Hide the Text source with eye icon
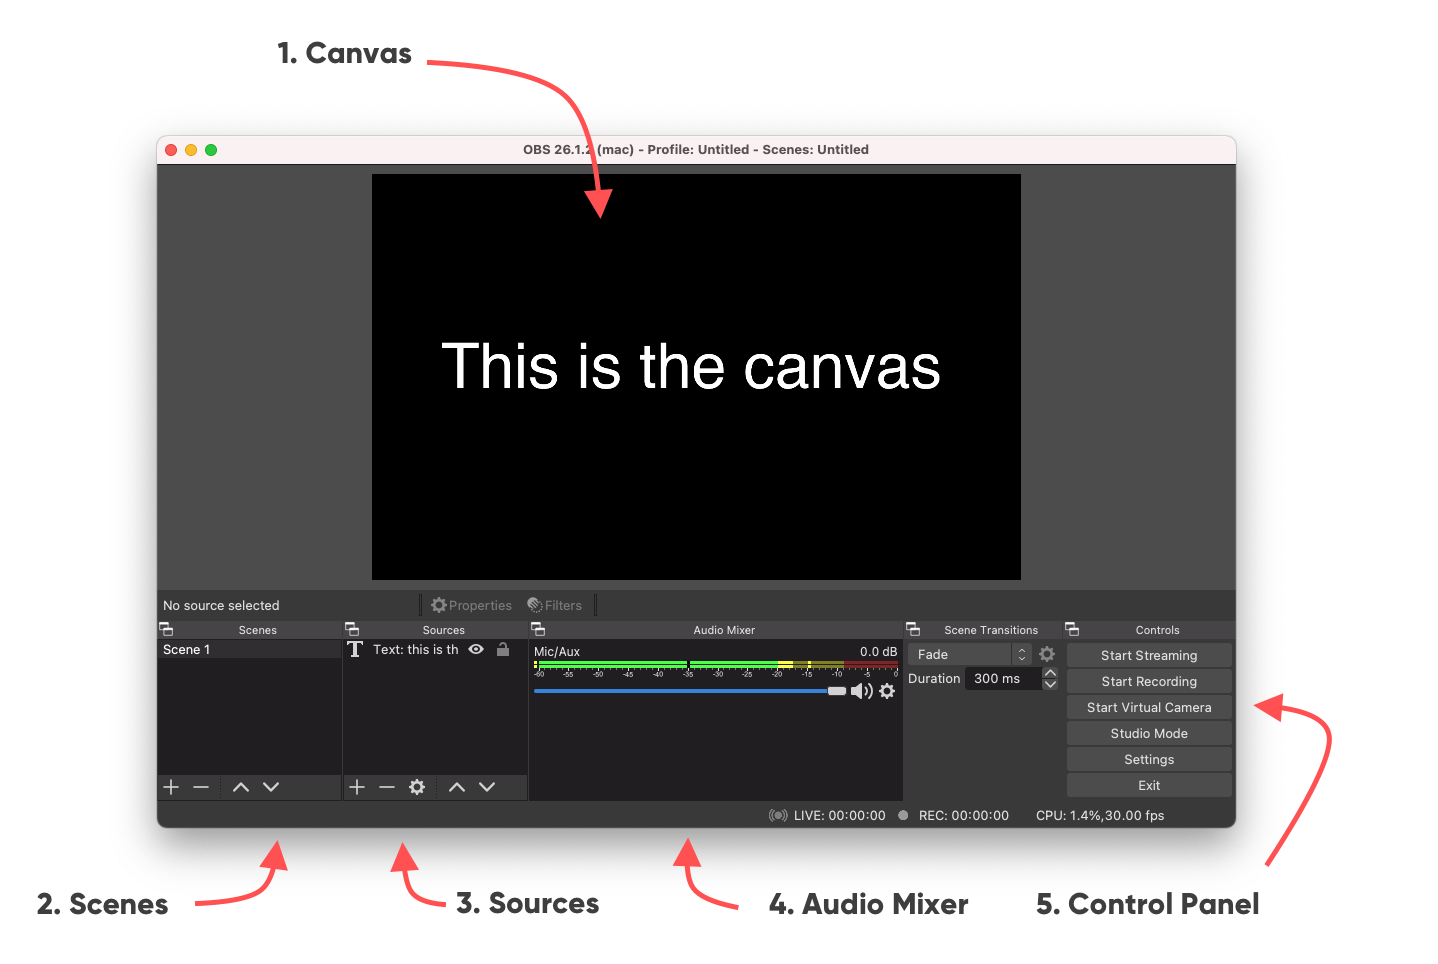Screen dimensions: 1438x964 (x=476, y=649)
